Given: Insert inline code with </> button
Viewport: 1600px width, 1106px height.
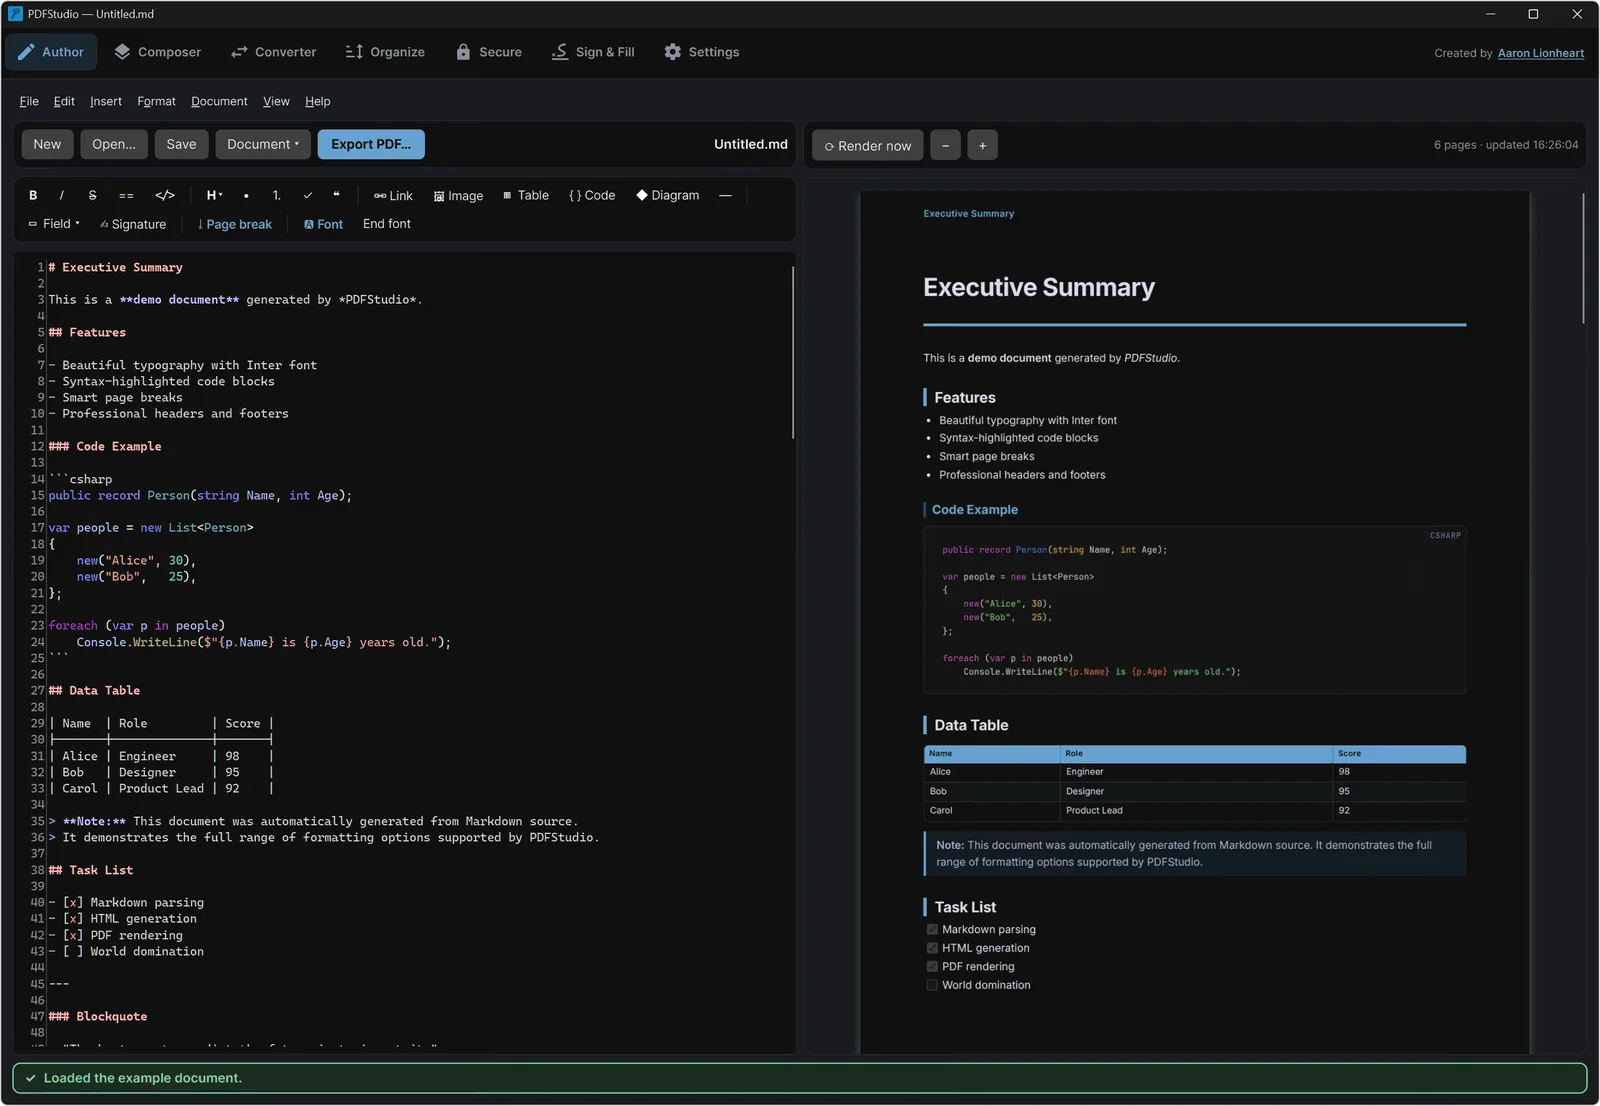Looking at the screenshot, I should (x=165, y=196).
